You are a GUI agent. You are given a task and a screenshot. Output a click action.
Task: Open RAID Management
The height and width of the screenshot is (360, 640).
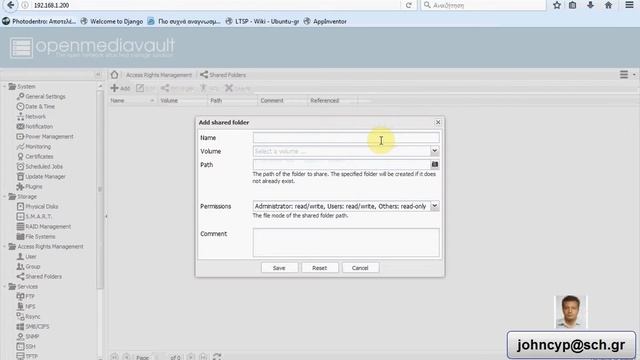(x=44, y=227)
